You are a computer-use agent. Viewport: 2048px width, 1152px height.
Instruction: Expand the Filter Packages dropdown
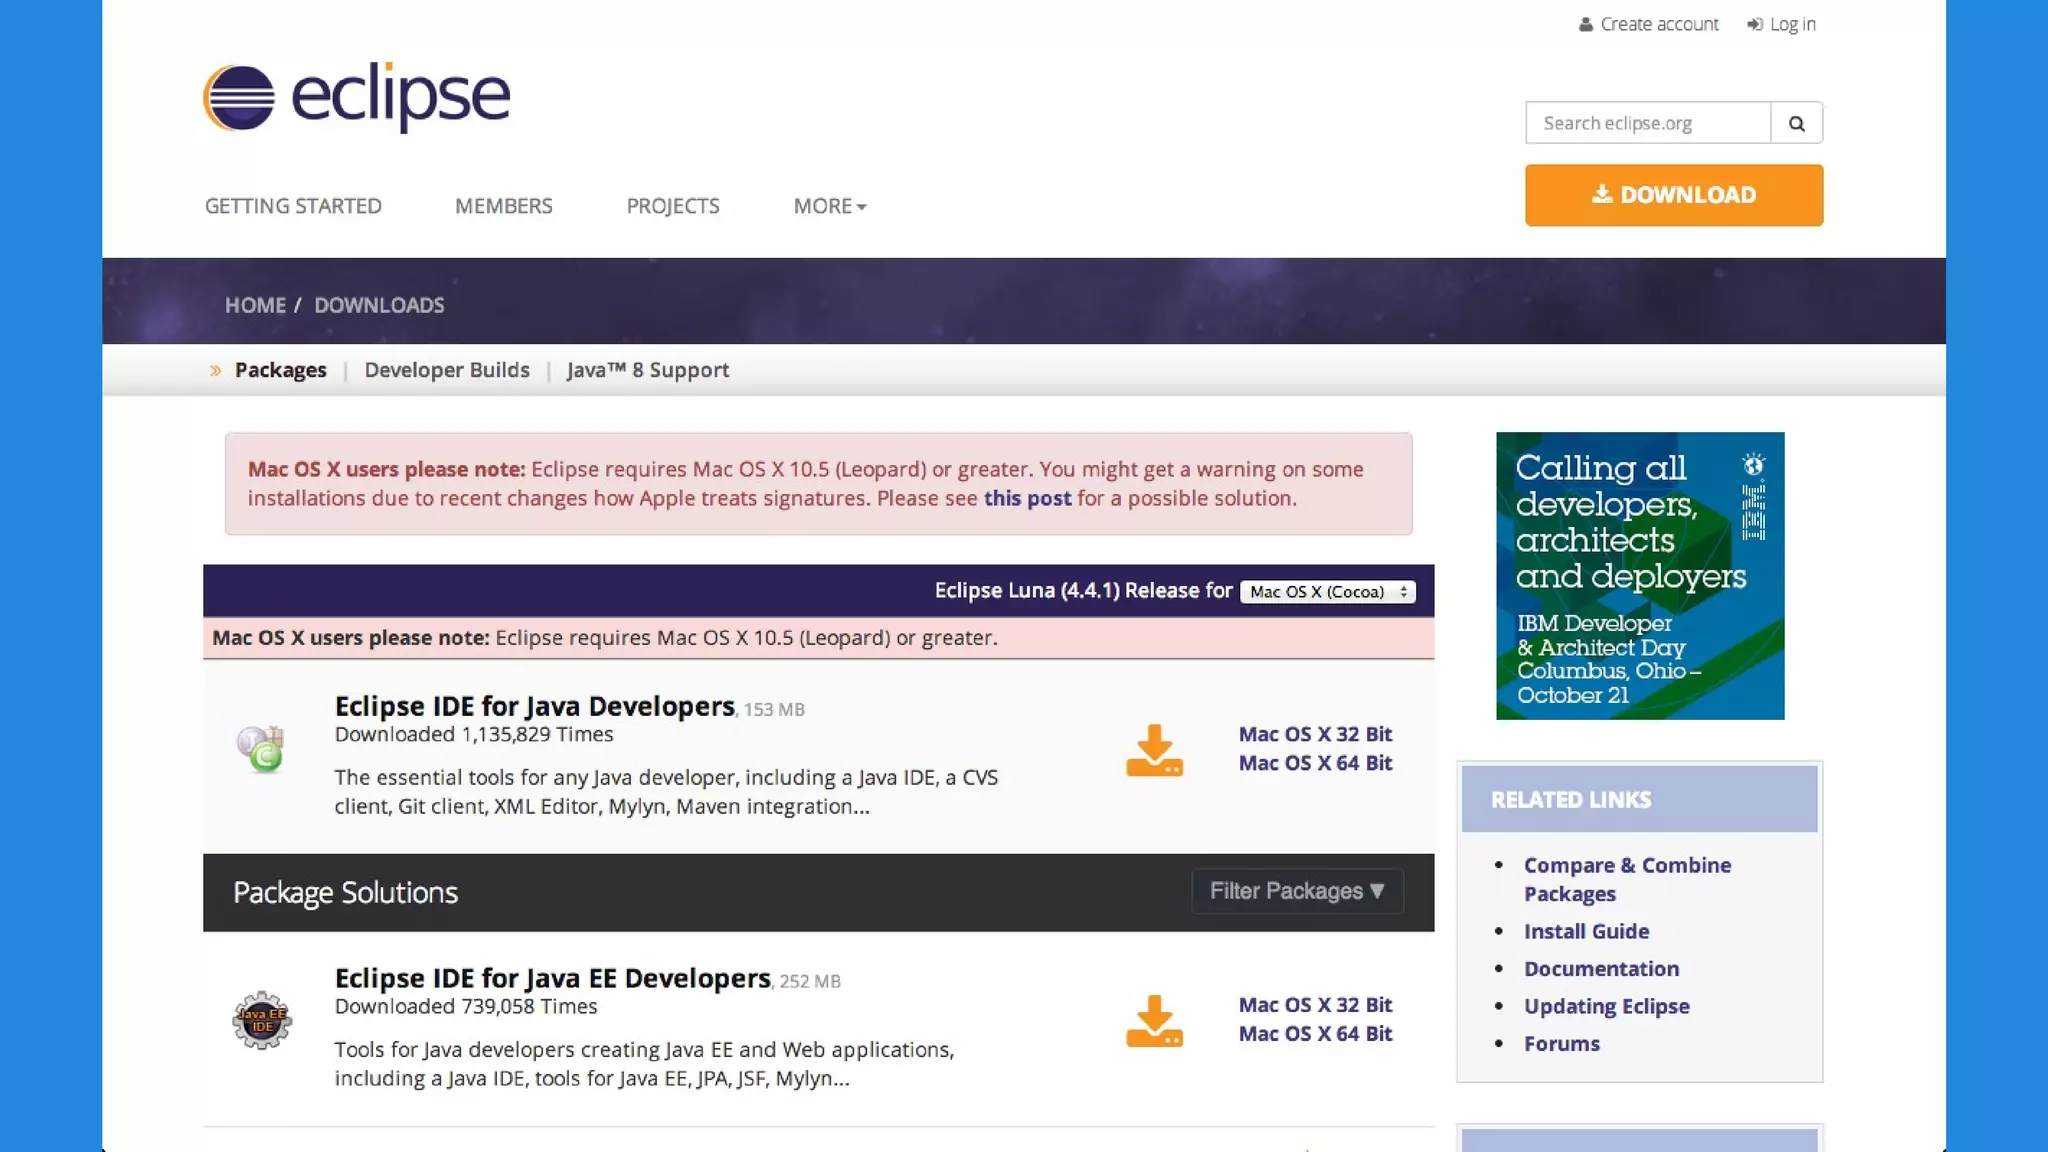[x=1297, y=891]
